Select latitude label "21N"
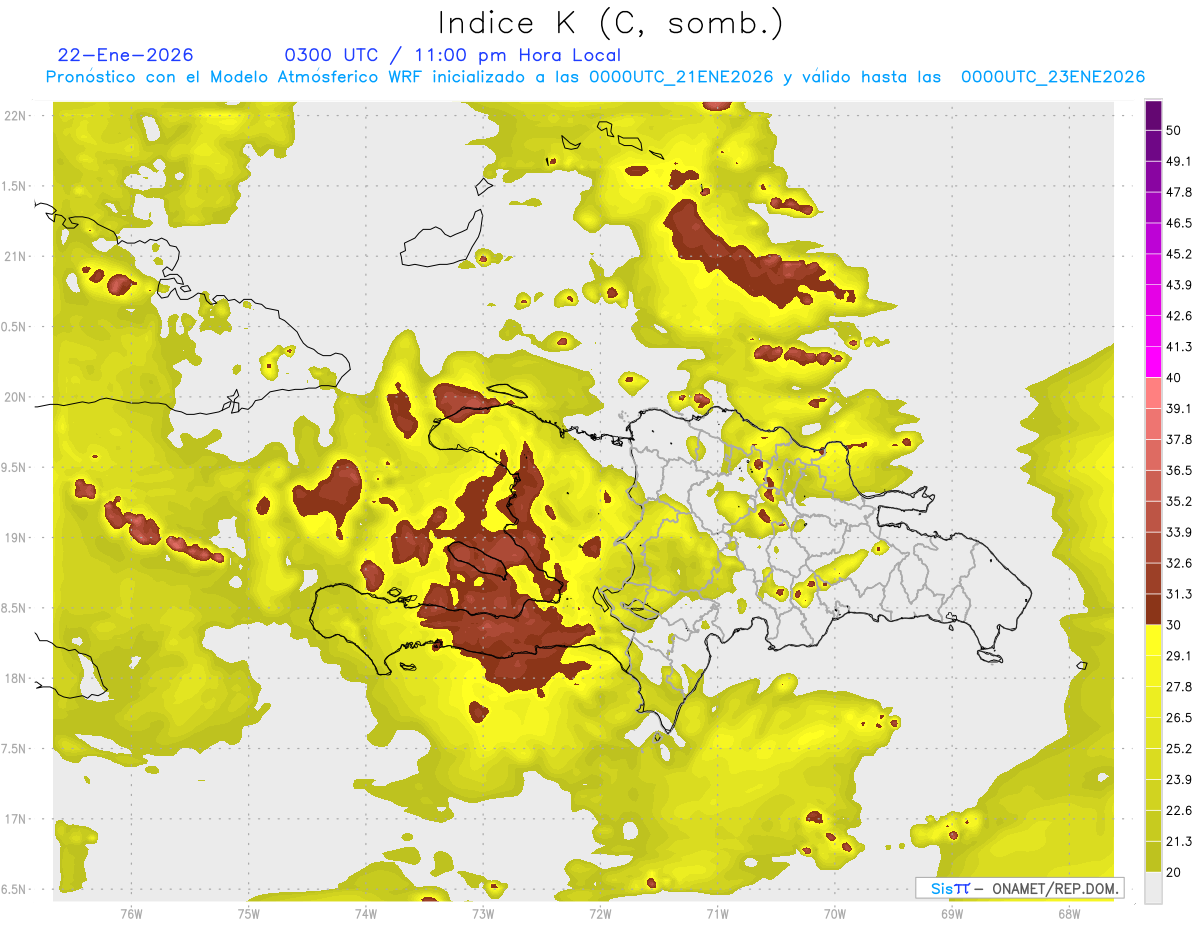Image resolution: width=1200 pixels, height=927 pixels. point(15,256)
